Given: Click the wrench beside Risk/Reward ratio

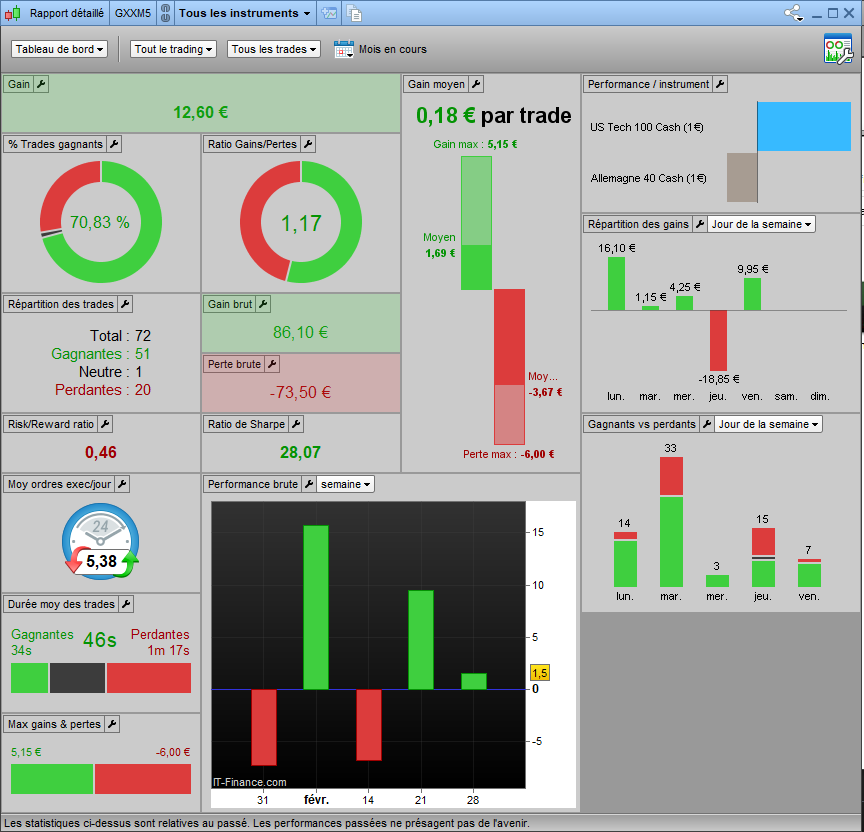Looking at the screenshot, I should [105, 424].
